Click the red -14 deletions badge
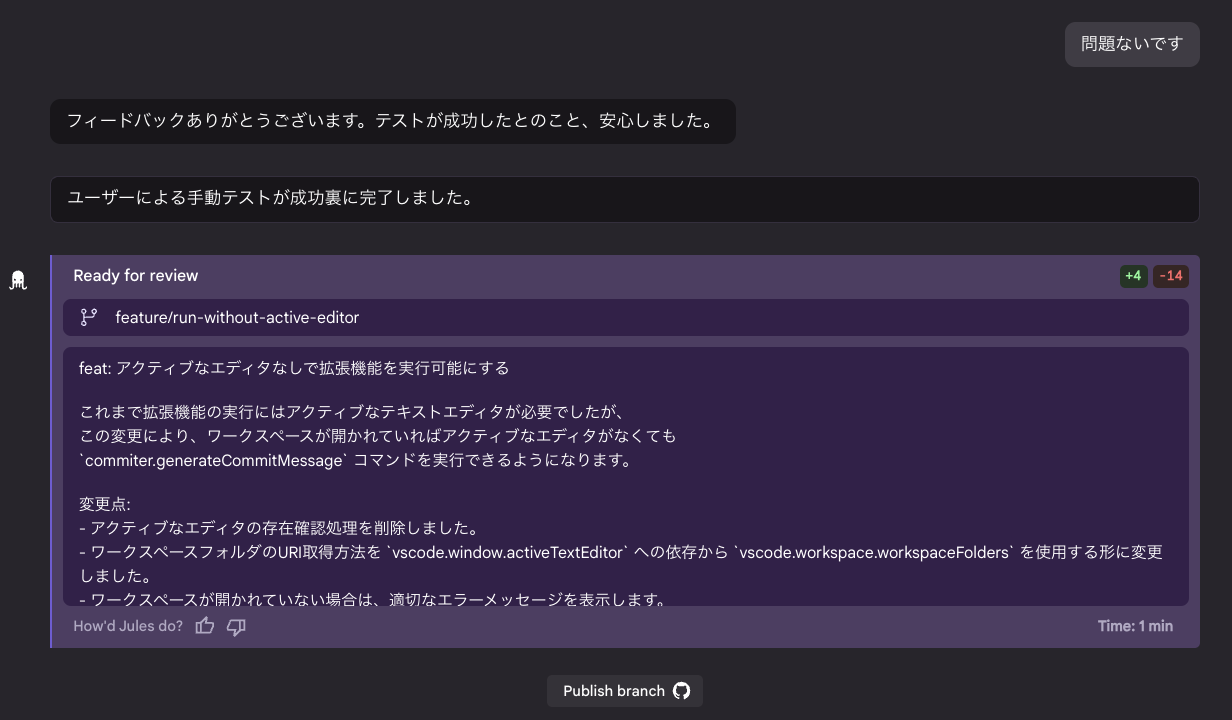This screenshot has height=720, width=1232. coord(1170,275)
